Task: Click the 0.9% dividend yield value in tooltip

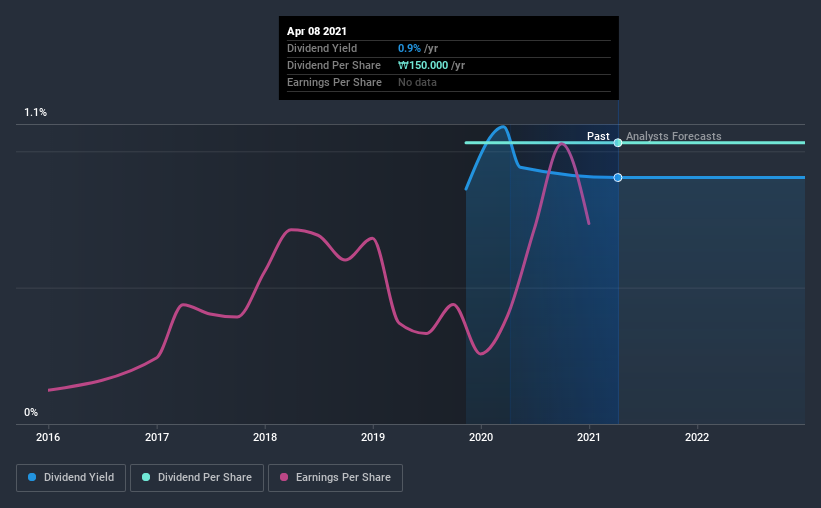Action: [x=409, y=48]
